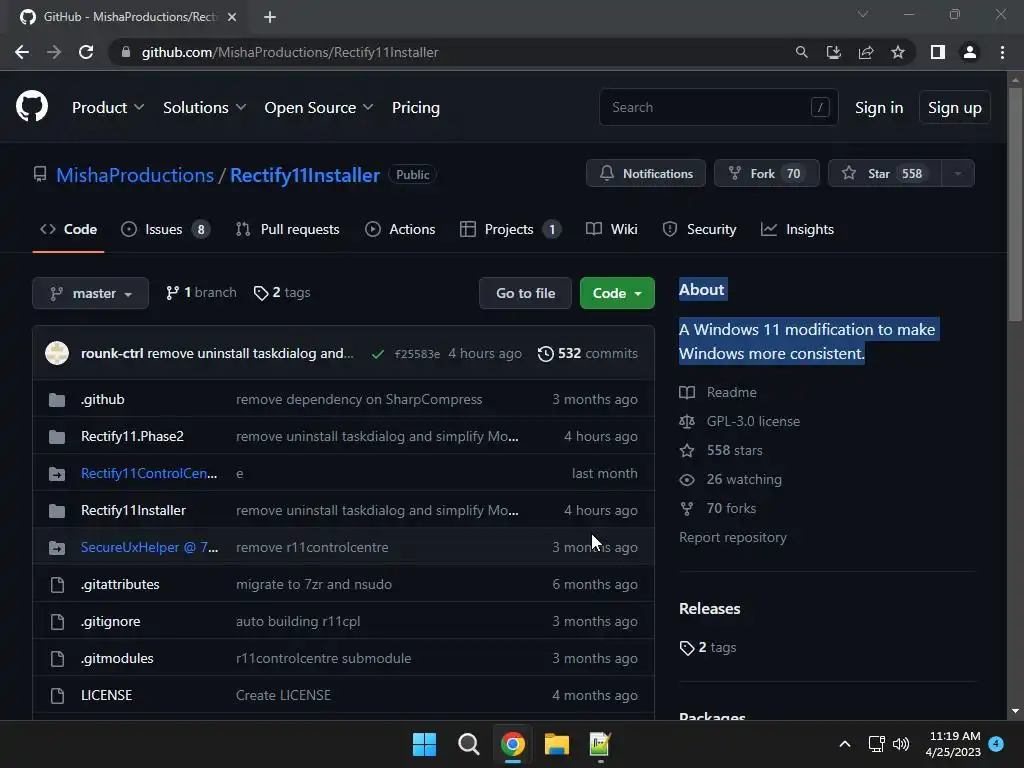Screen dimensions: 1024x768
Task: Open File Explorer from the taskbar
Action: pyautogui.click(x=556, y=744)
